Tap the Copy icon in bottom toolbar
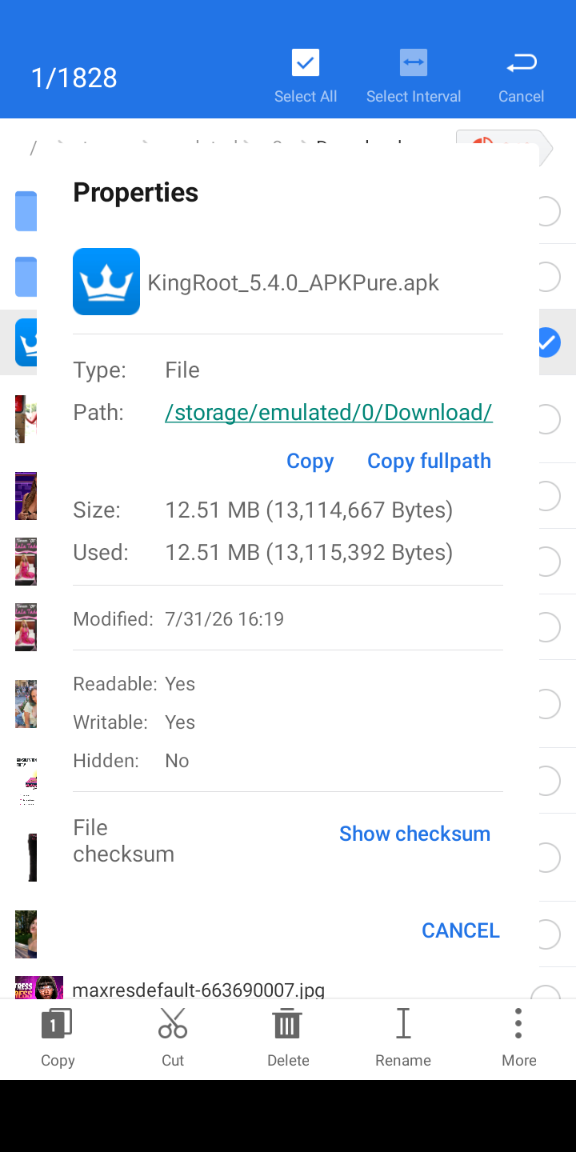Screen dimensions: 576x1152 57,1023
